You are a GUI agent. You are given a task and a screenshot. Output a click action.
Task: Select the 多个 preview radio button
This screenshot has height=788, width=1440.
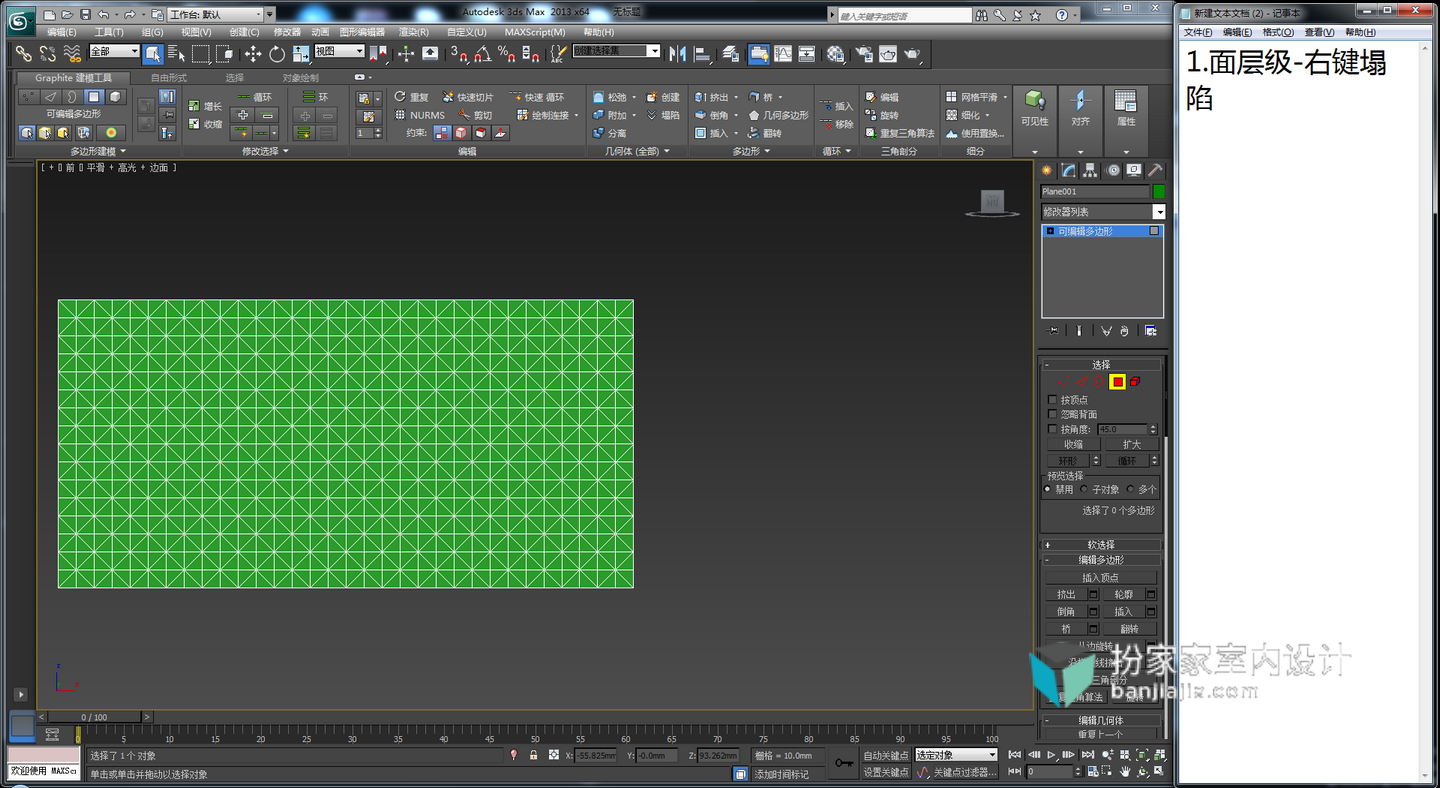pyautogui.click(x=1131, y=490)
